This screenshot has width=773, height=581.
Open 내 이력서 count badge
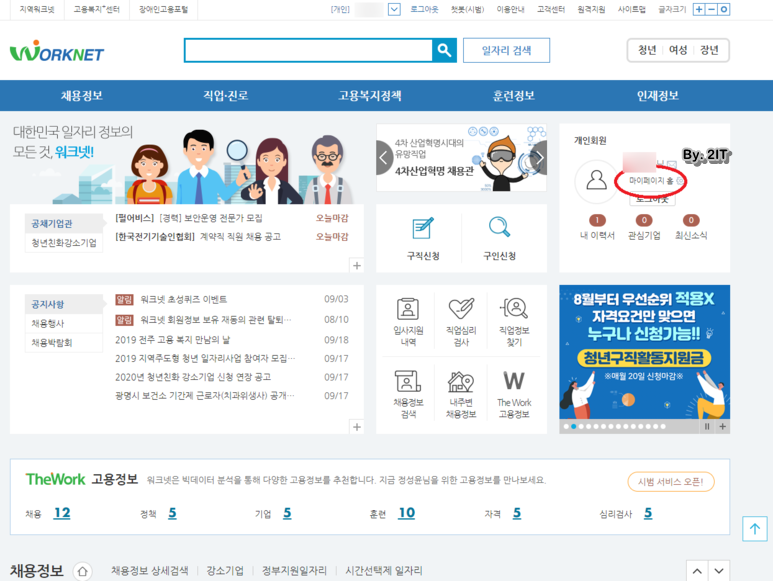click(597, 220)
